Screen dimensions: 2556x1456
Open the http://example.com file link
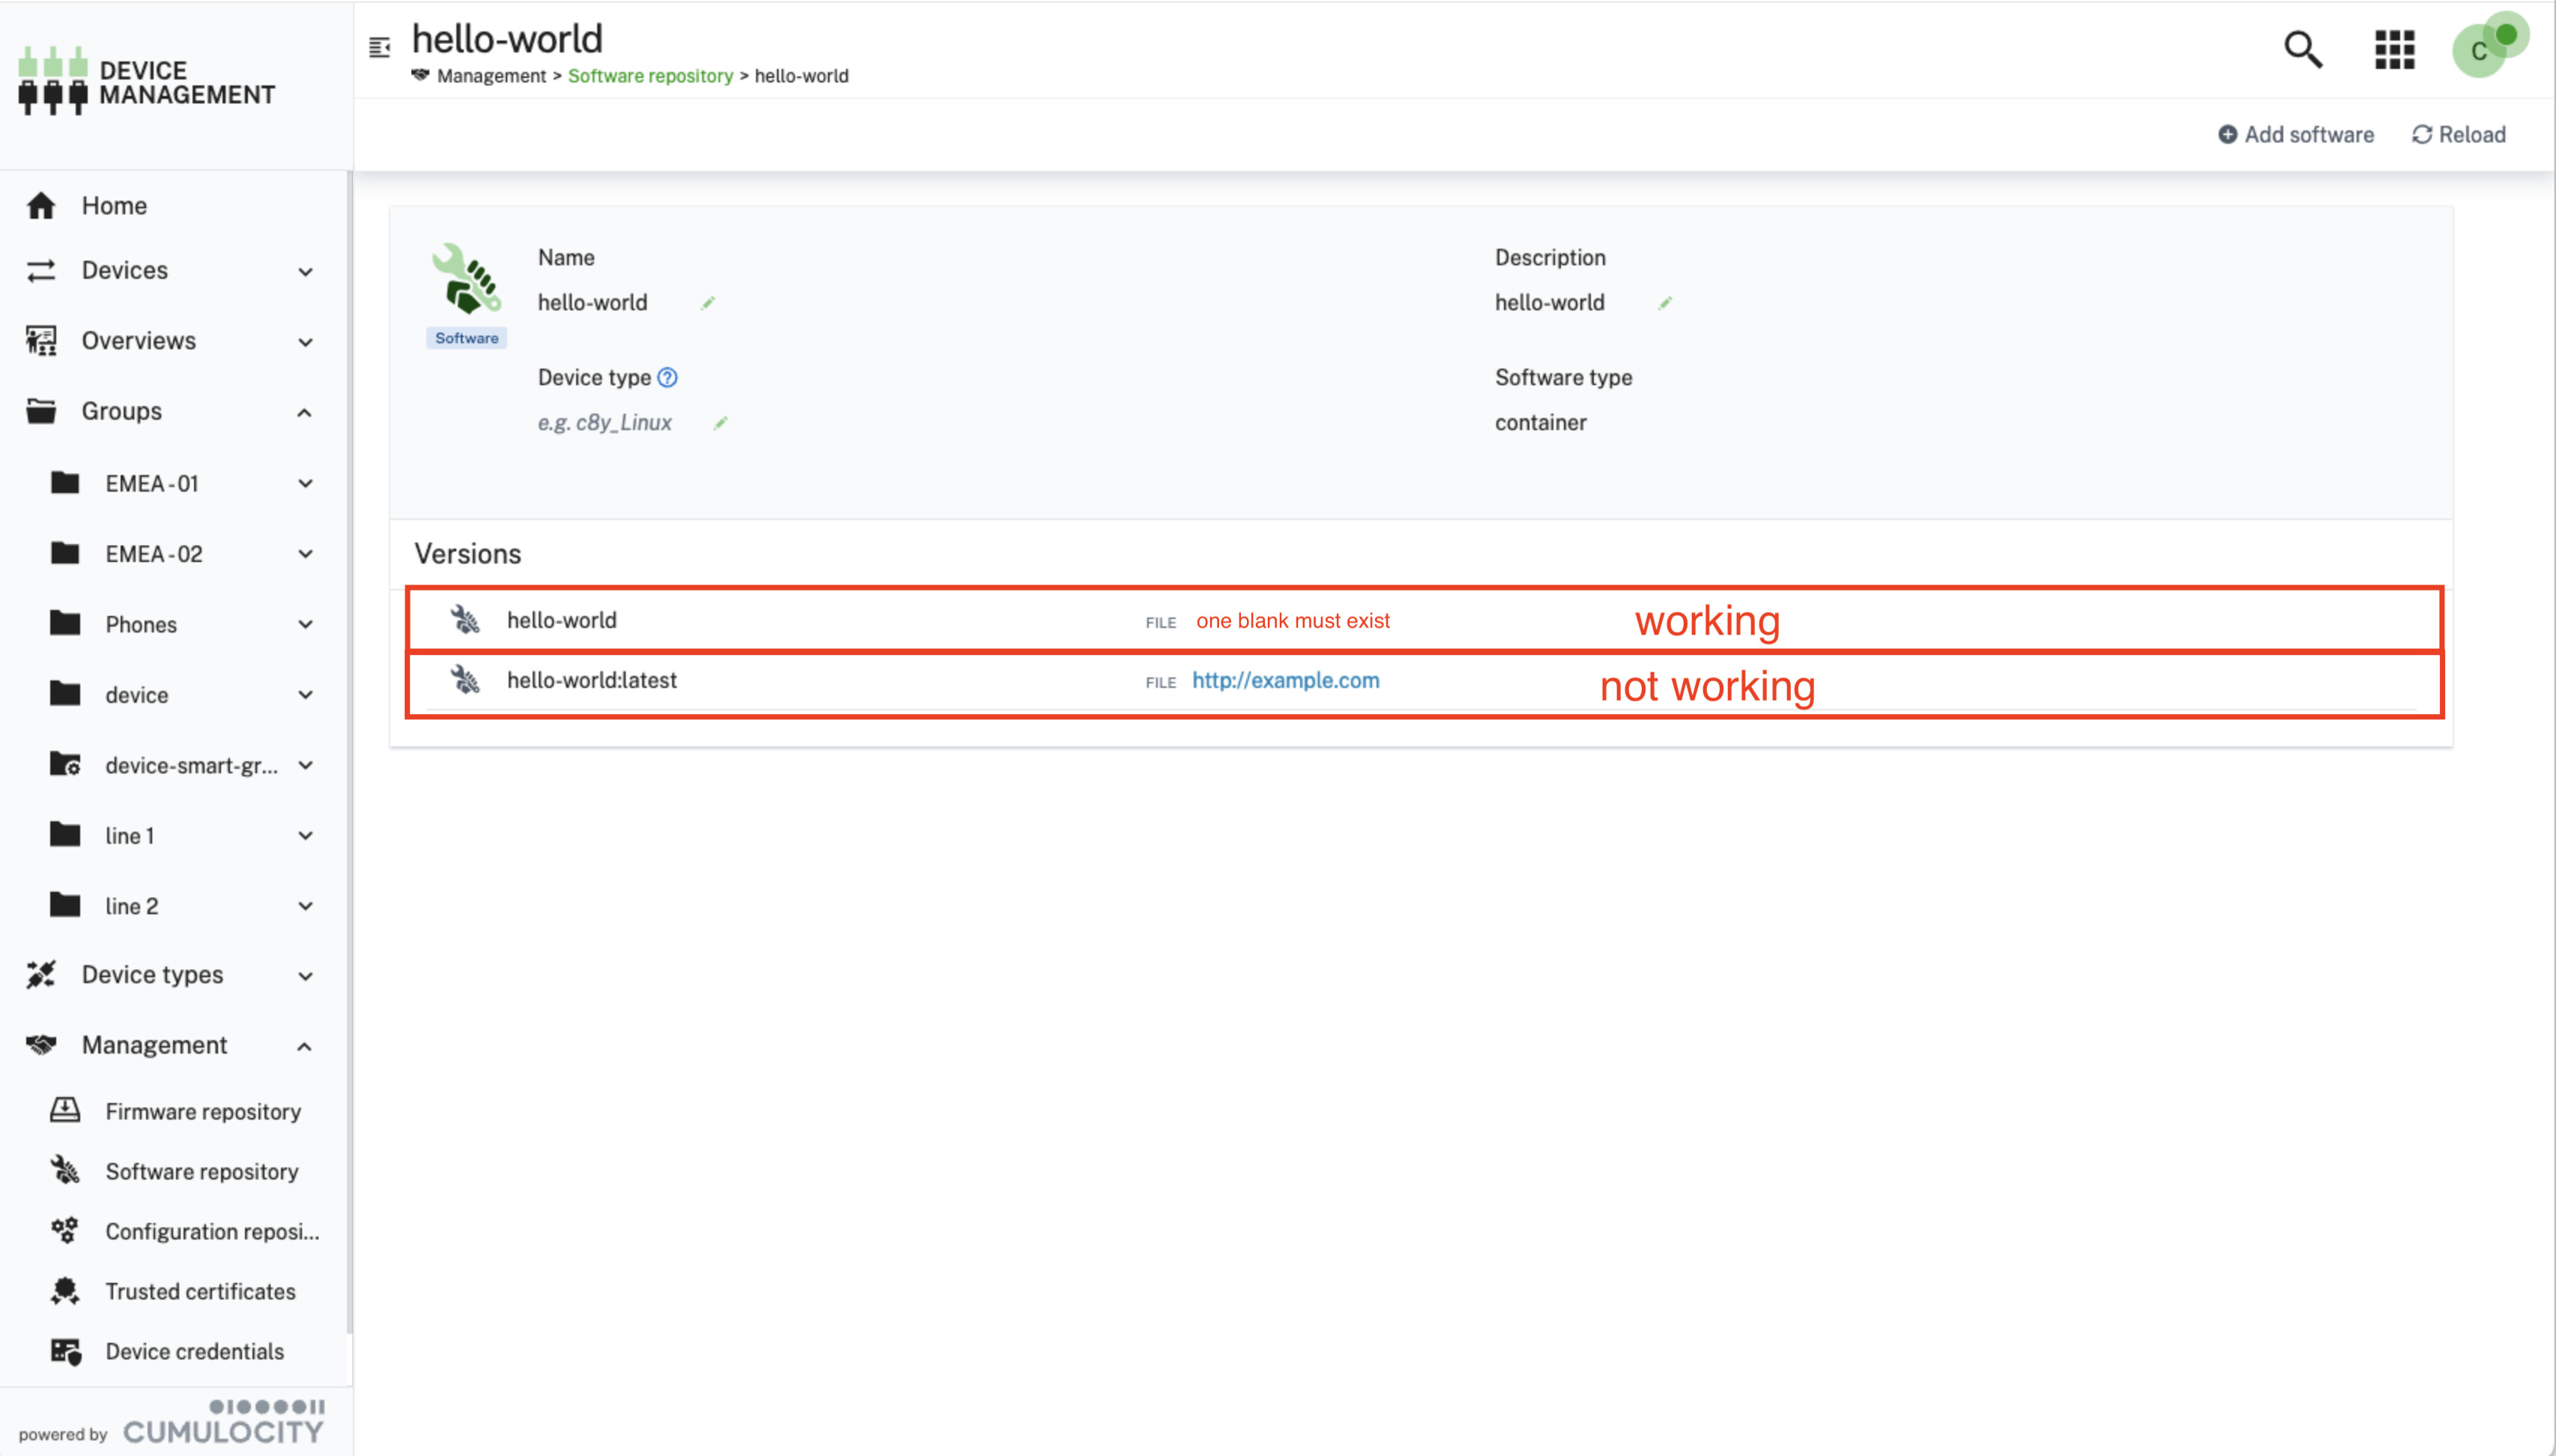[1285, 680]
